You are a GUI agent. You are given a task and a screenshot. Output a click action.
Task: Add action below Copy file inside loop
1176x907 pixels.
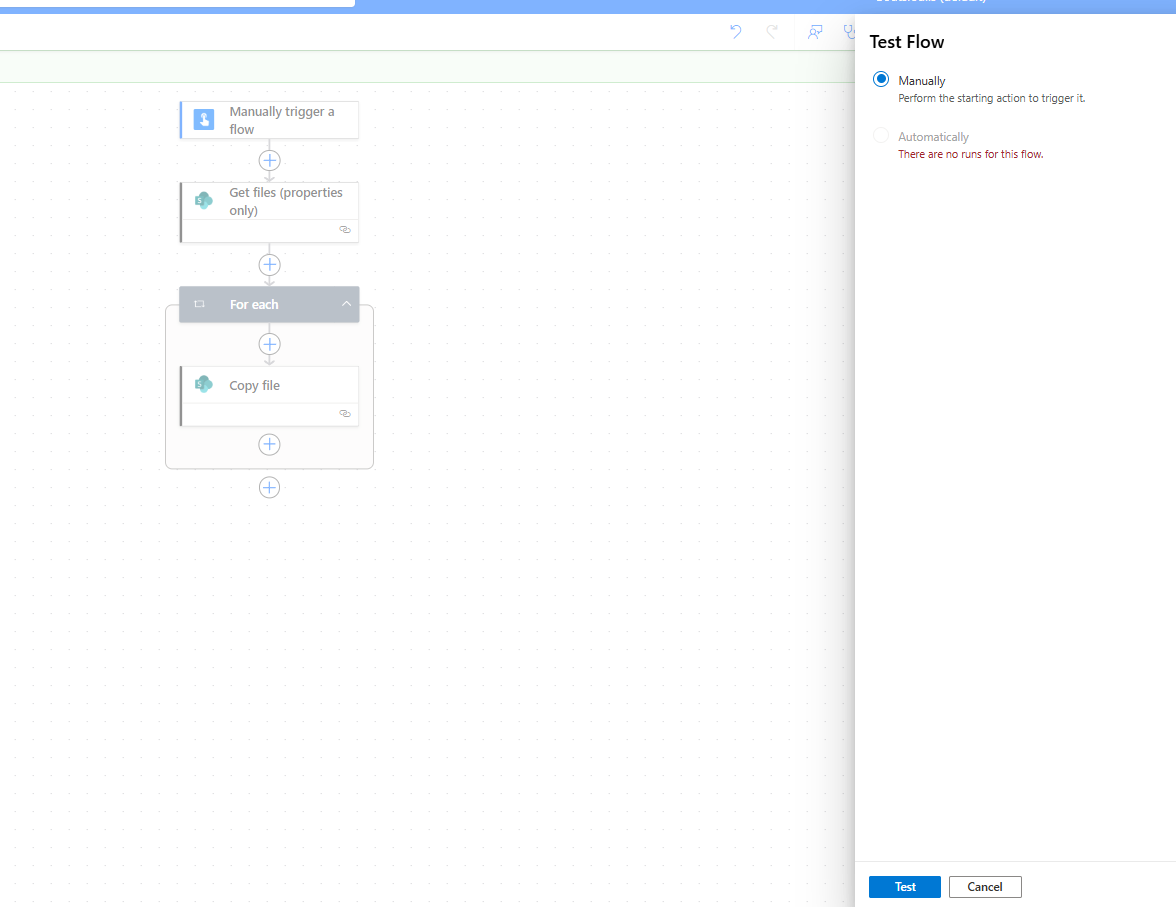(x=269, y=444)
